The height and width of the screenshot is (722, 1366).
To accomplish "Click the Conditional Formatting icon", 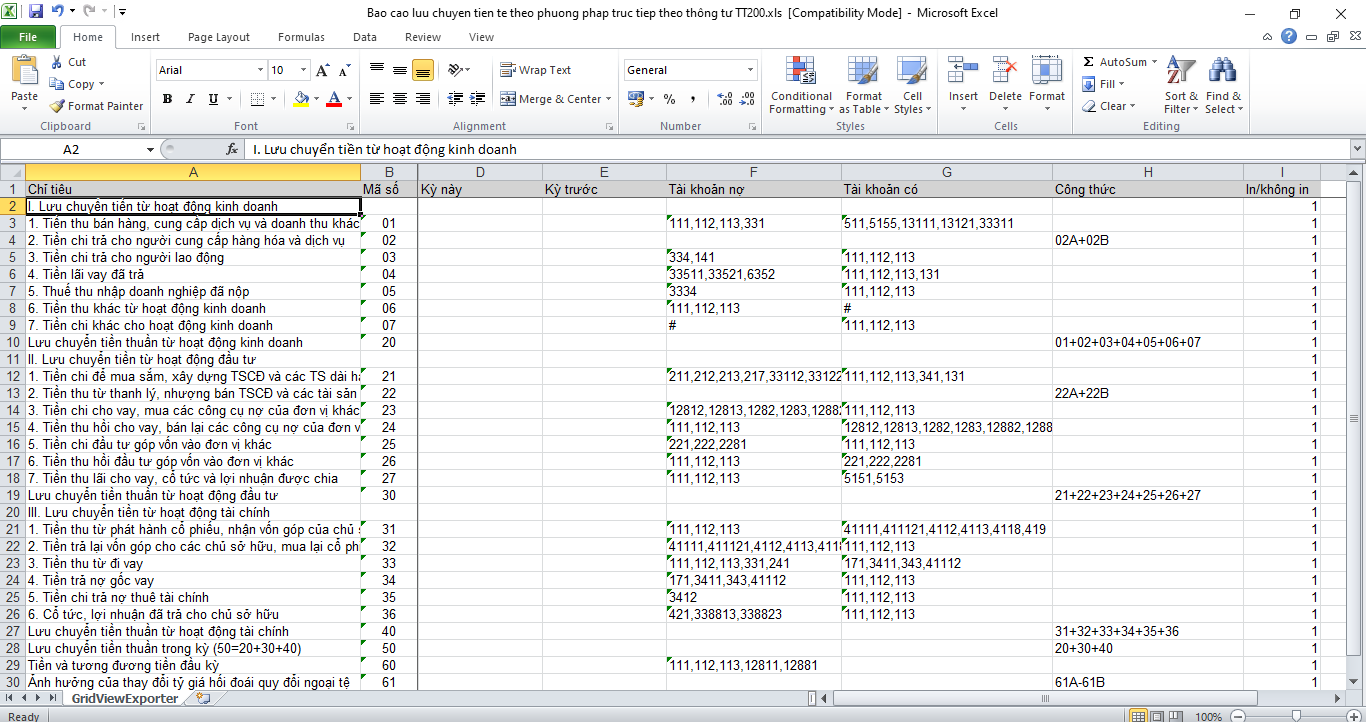I will coord(800,72).
